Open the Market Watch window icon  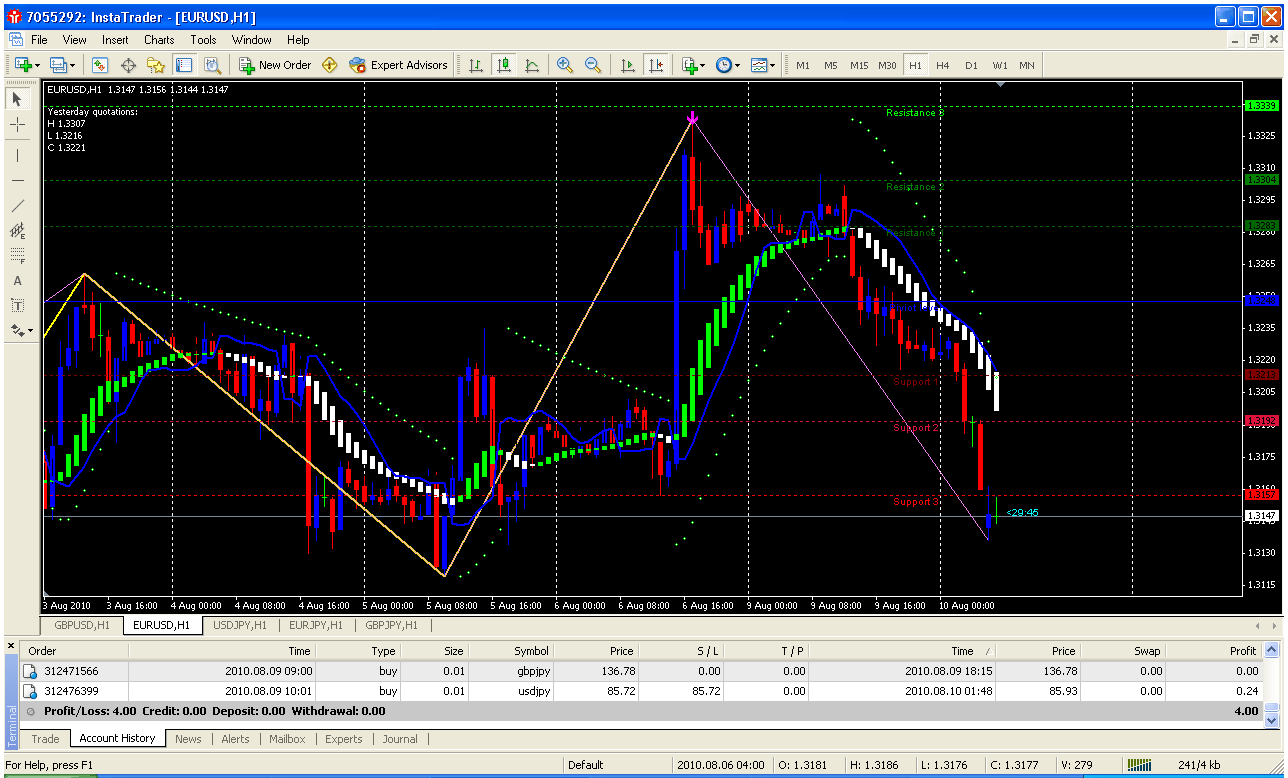100,65
